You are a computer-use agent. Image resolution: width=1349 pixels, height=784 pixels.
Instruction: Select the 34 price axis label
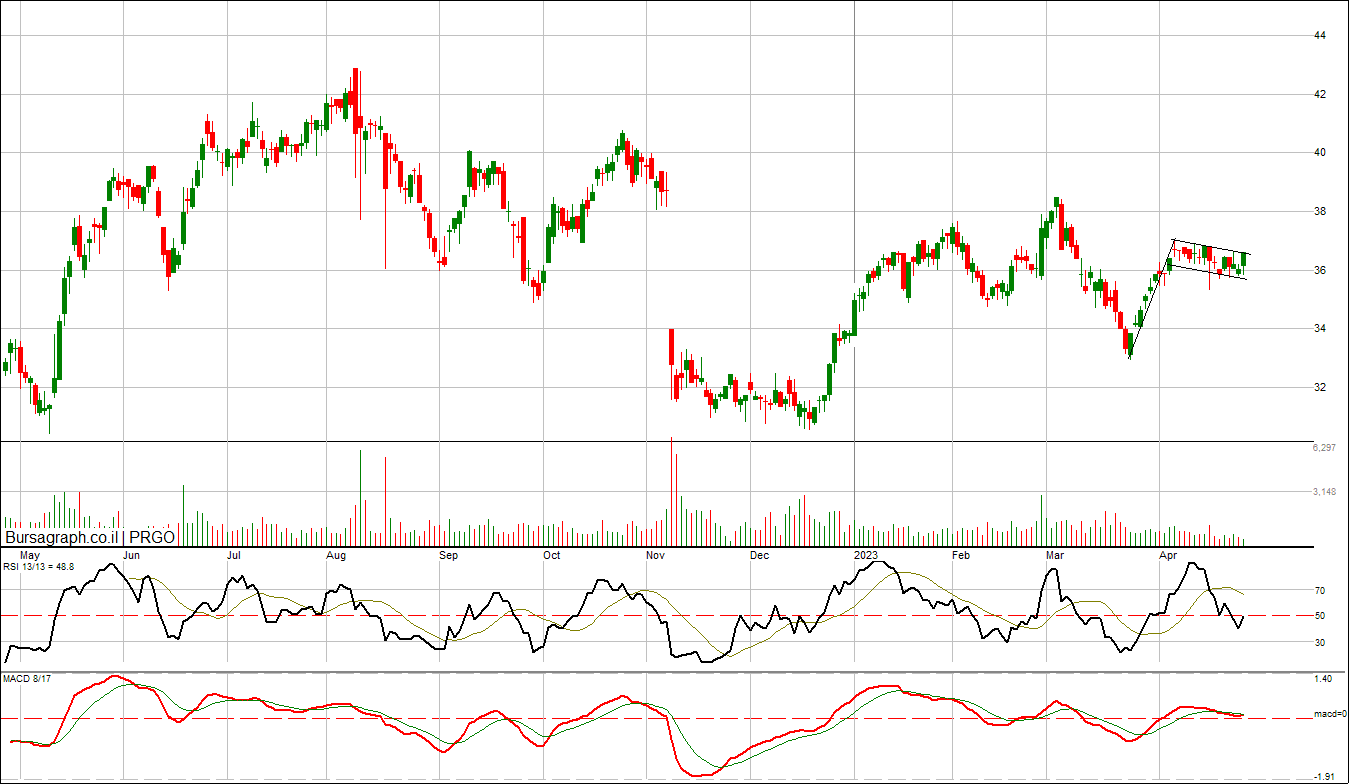1320,329
